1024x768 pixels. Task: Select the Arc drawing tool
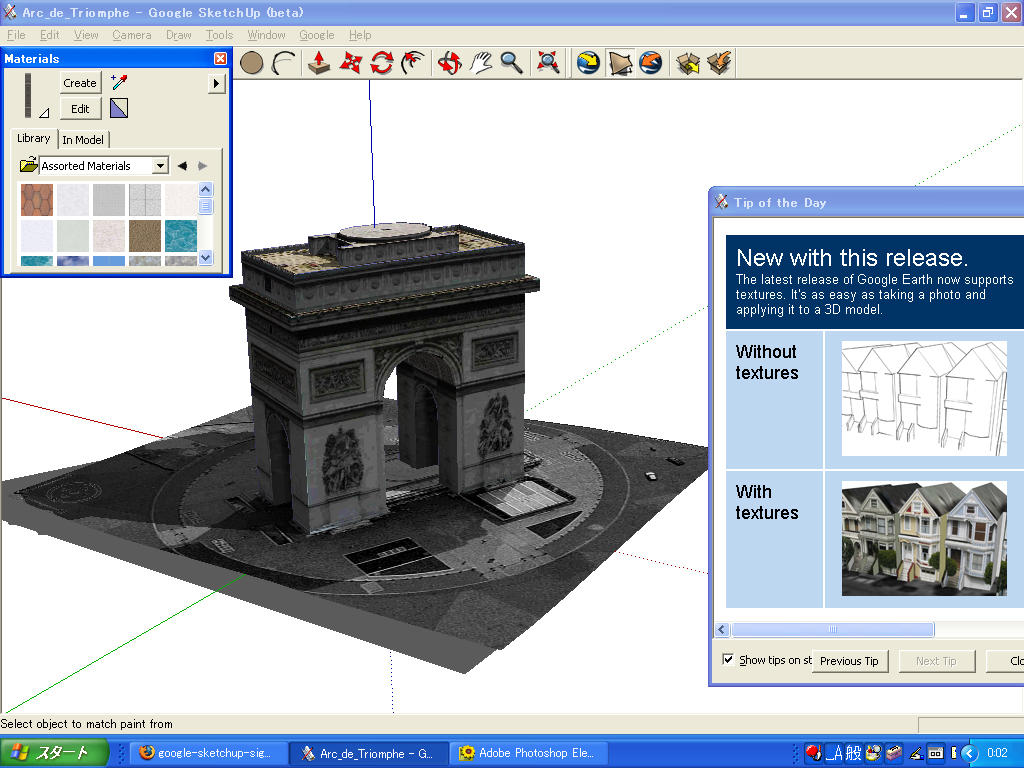(x=283, y=63)
